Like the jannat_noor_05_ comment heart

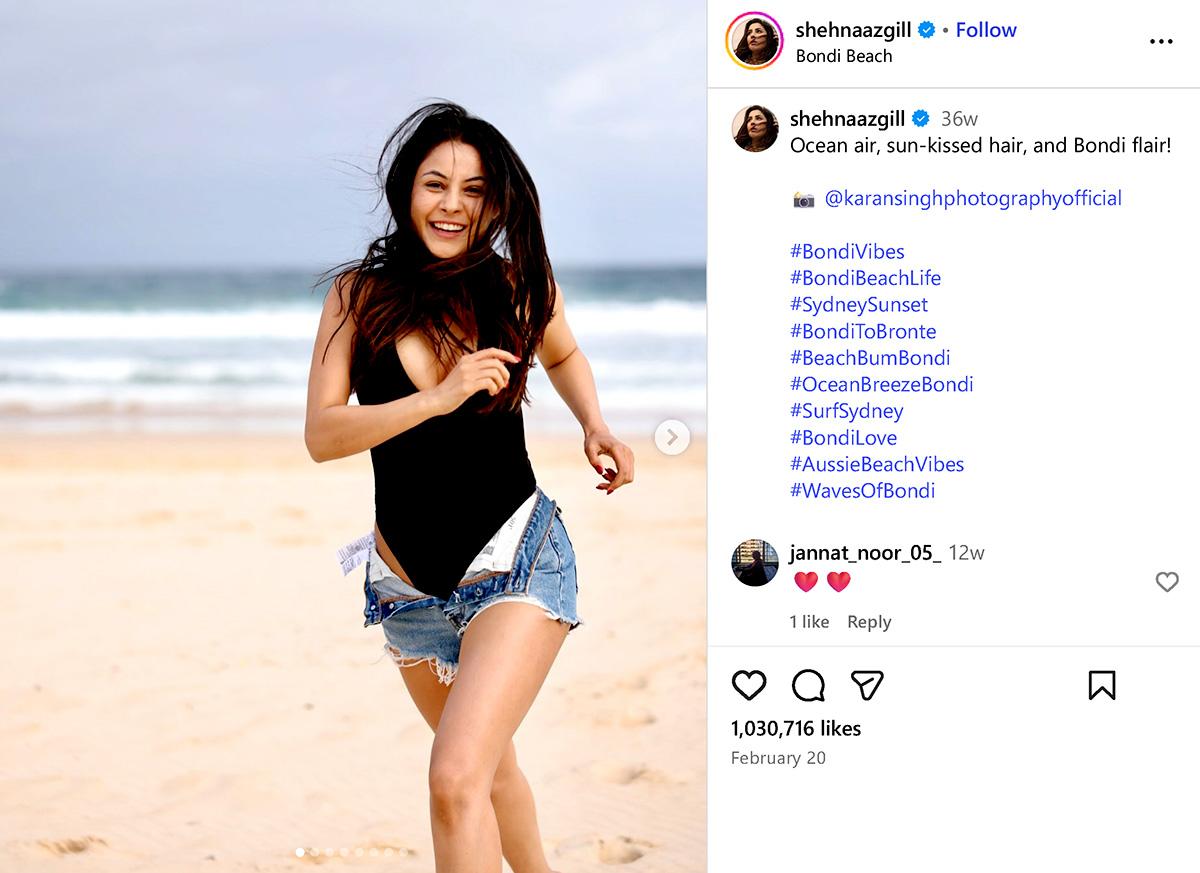click(1167, 581)
